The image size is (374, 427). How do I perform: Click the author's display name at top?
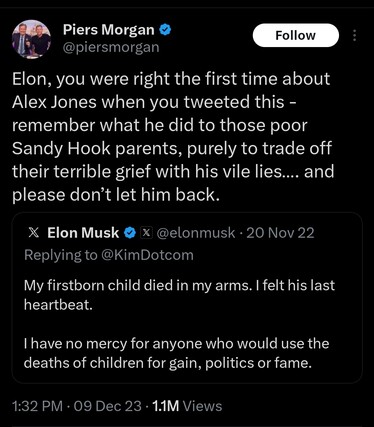109,30
